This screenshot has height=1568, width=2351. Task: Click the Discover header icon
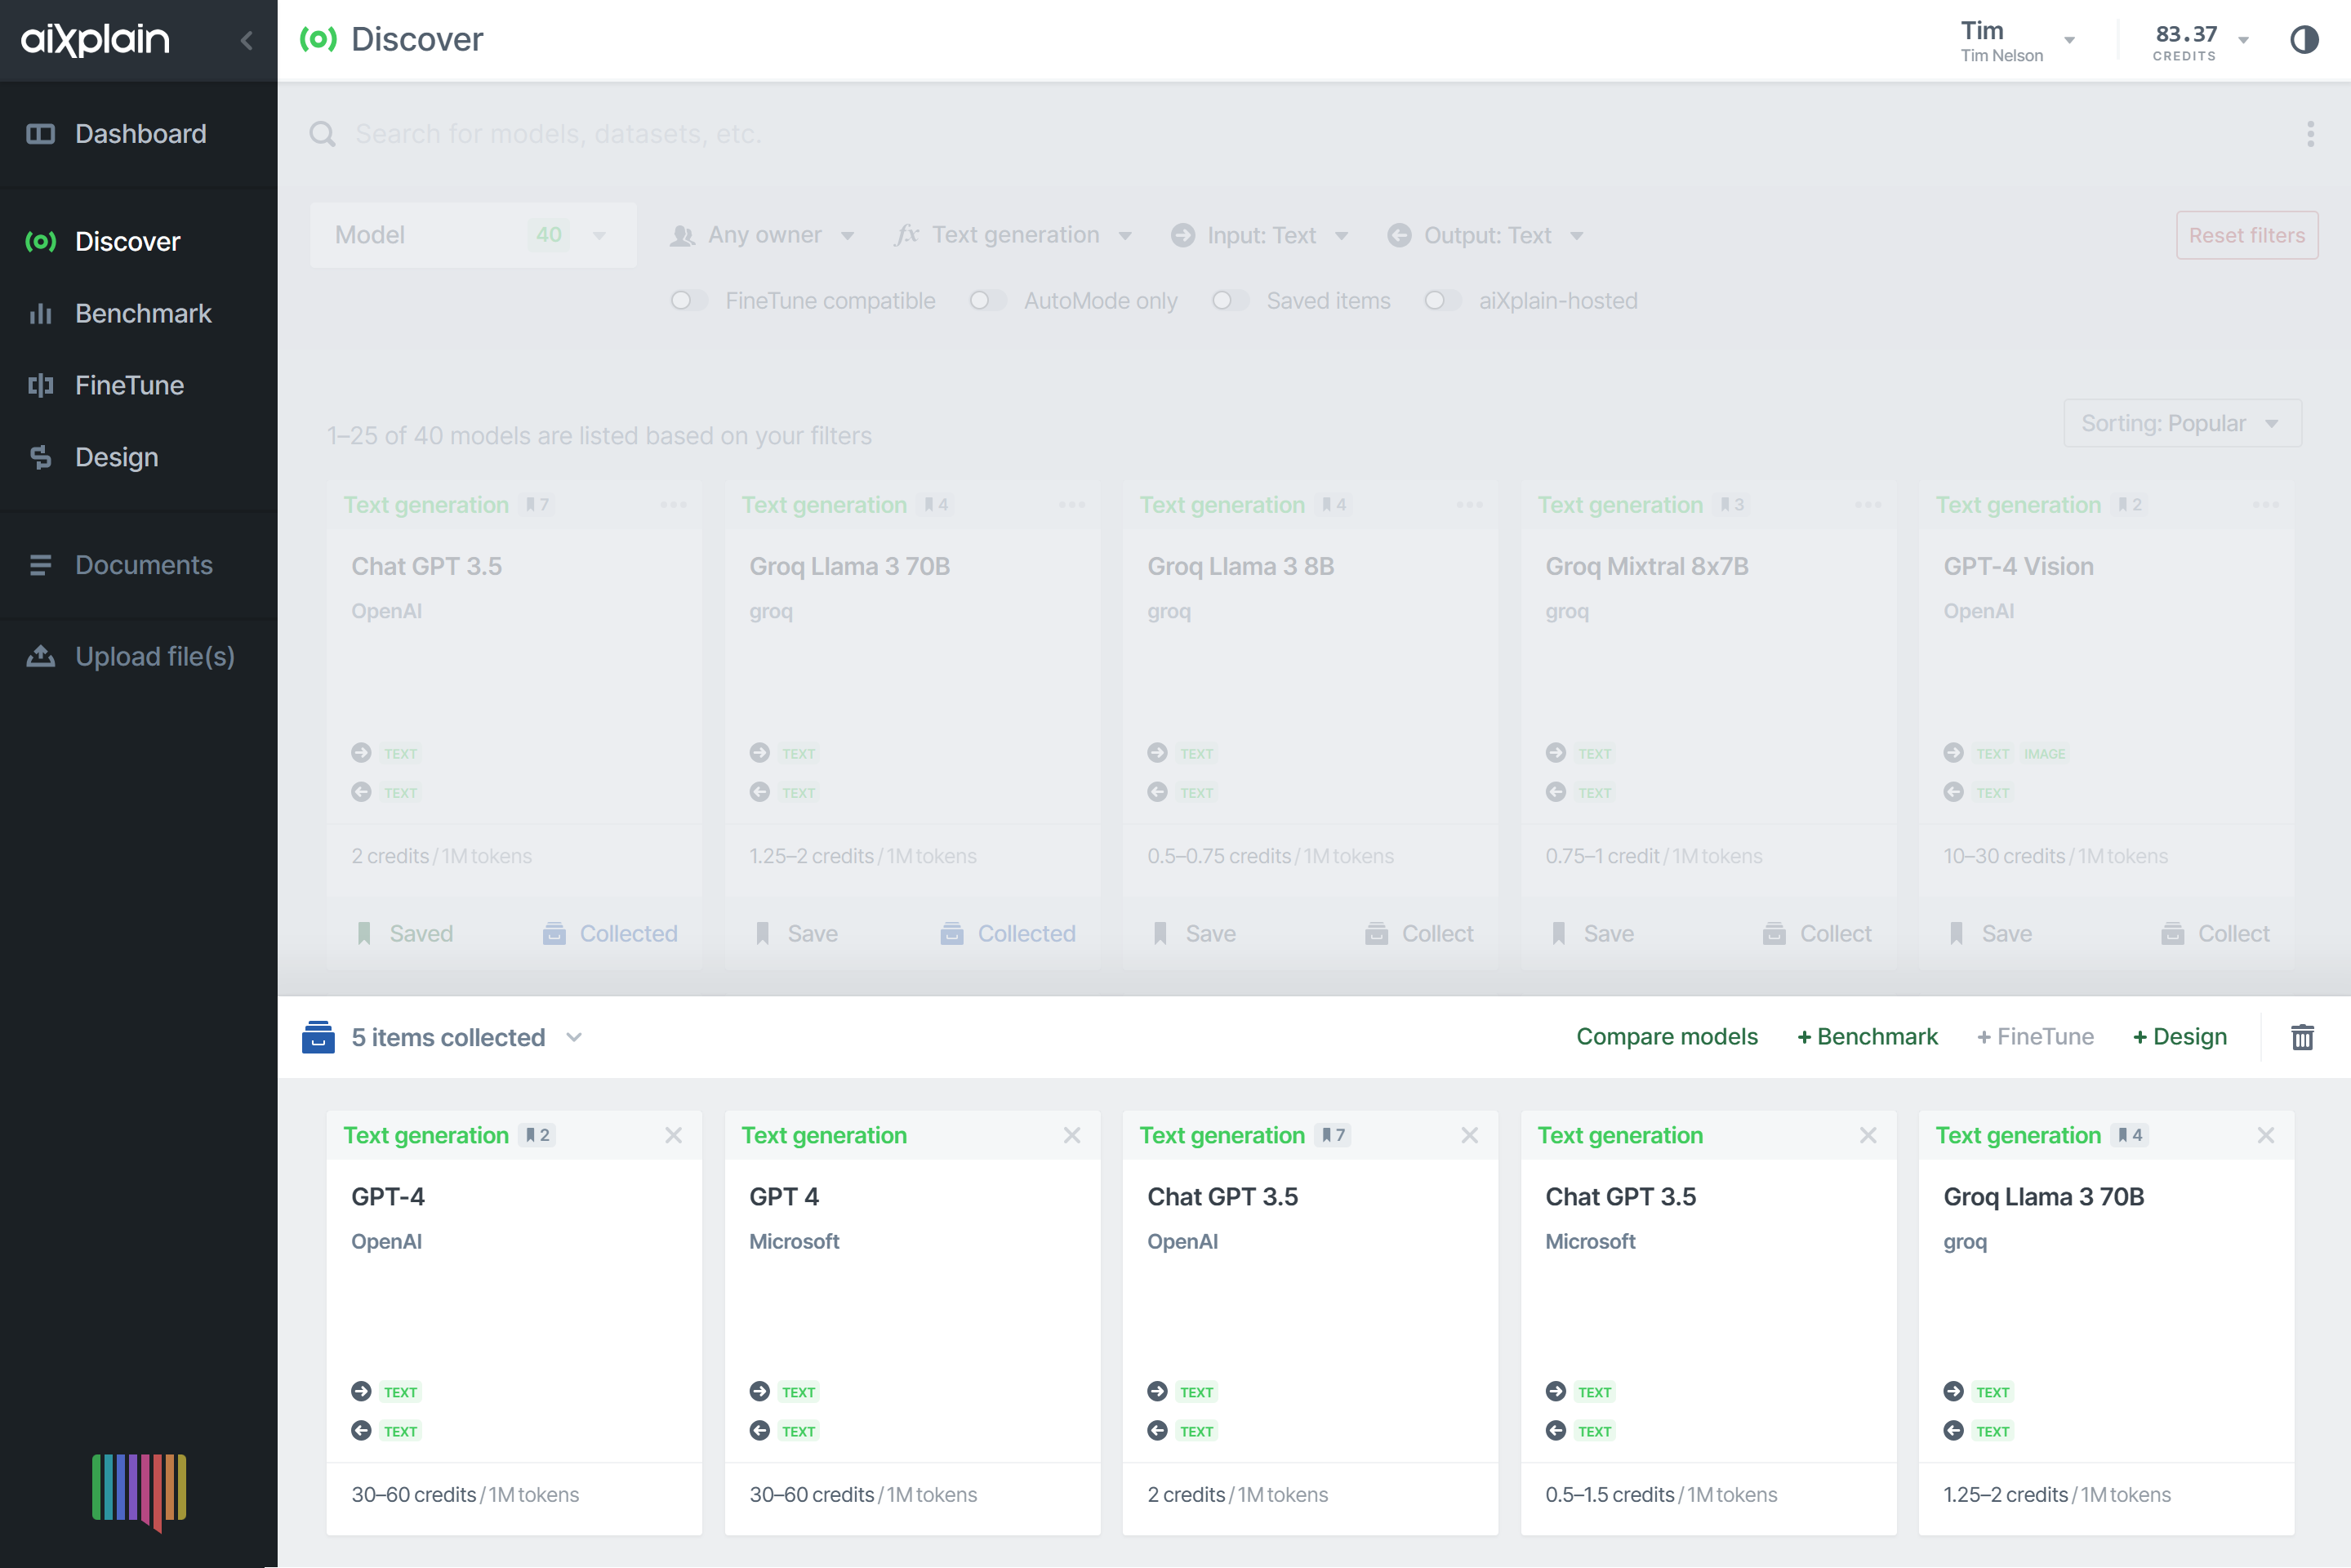click(318, 40)
